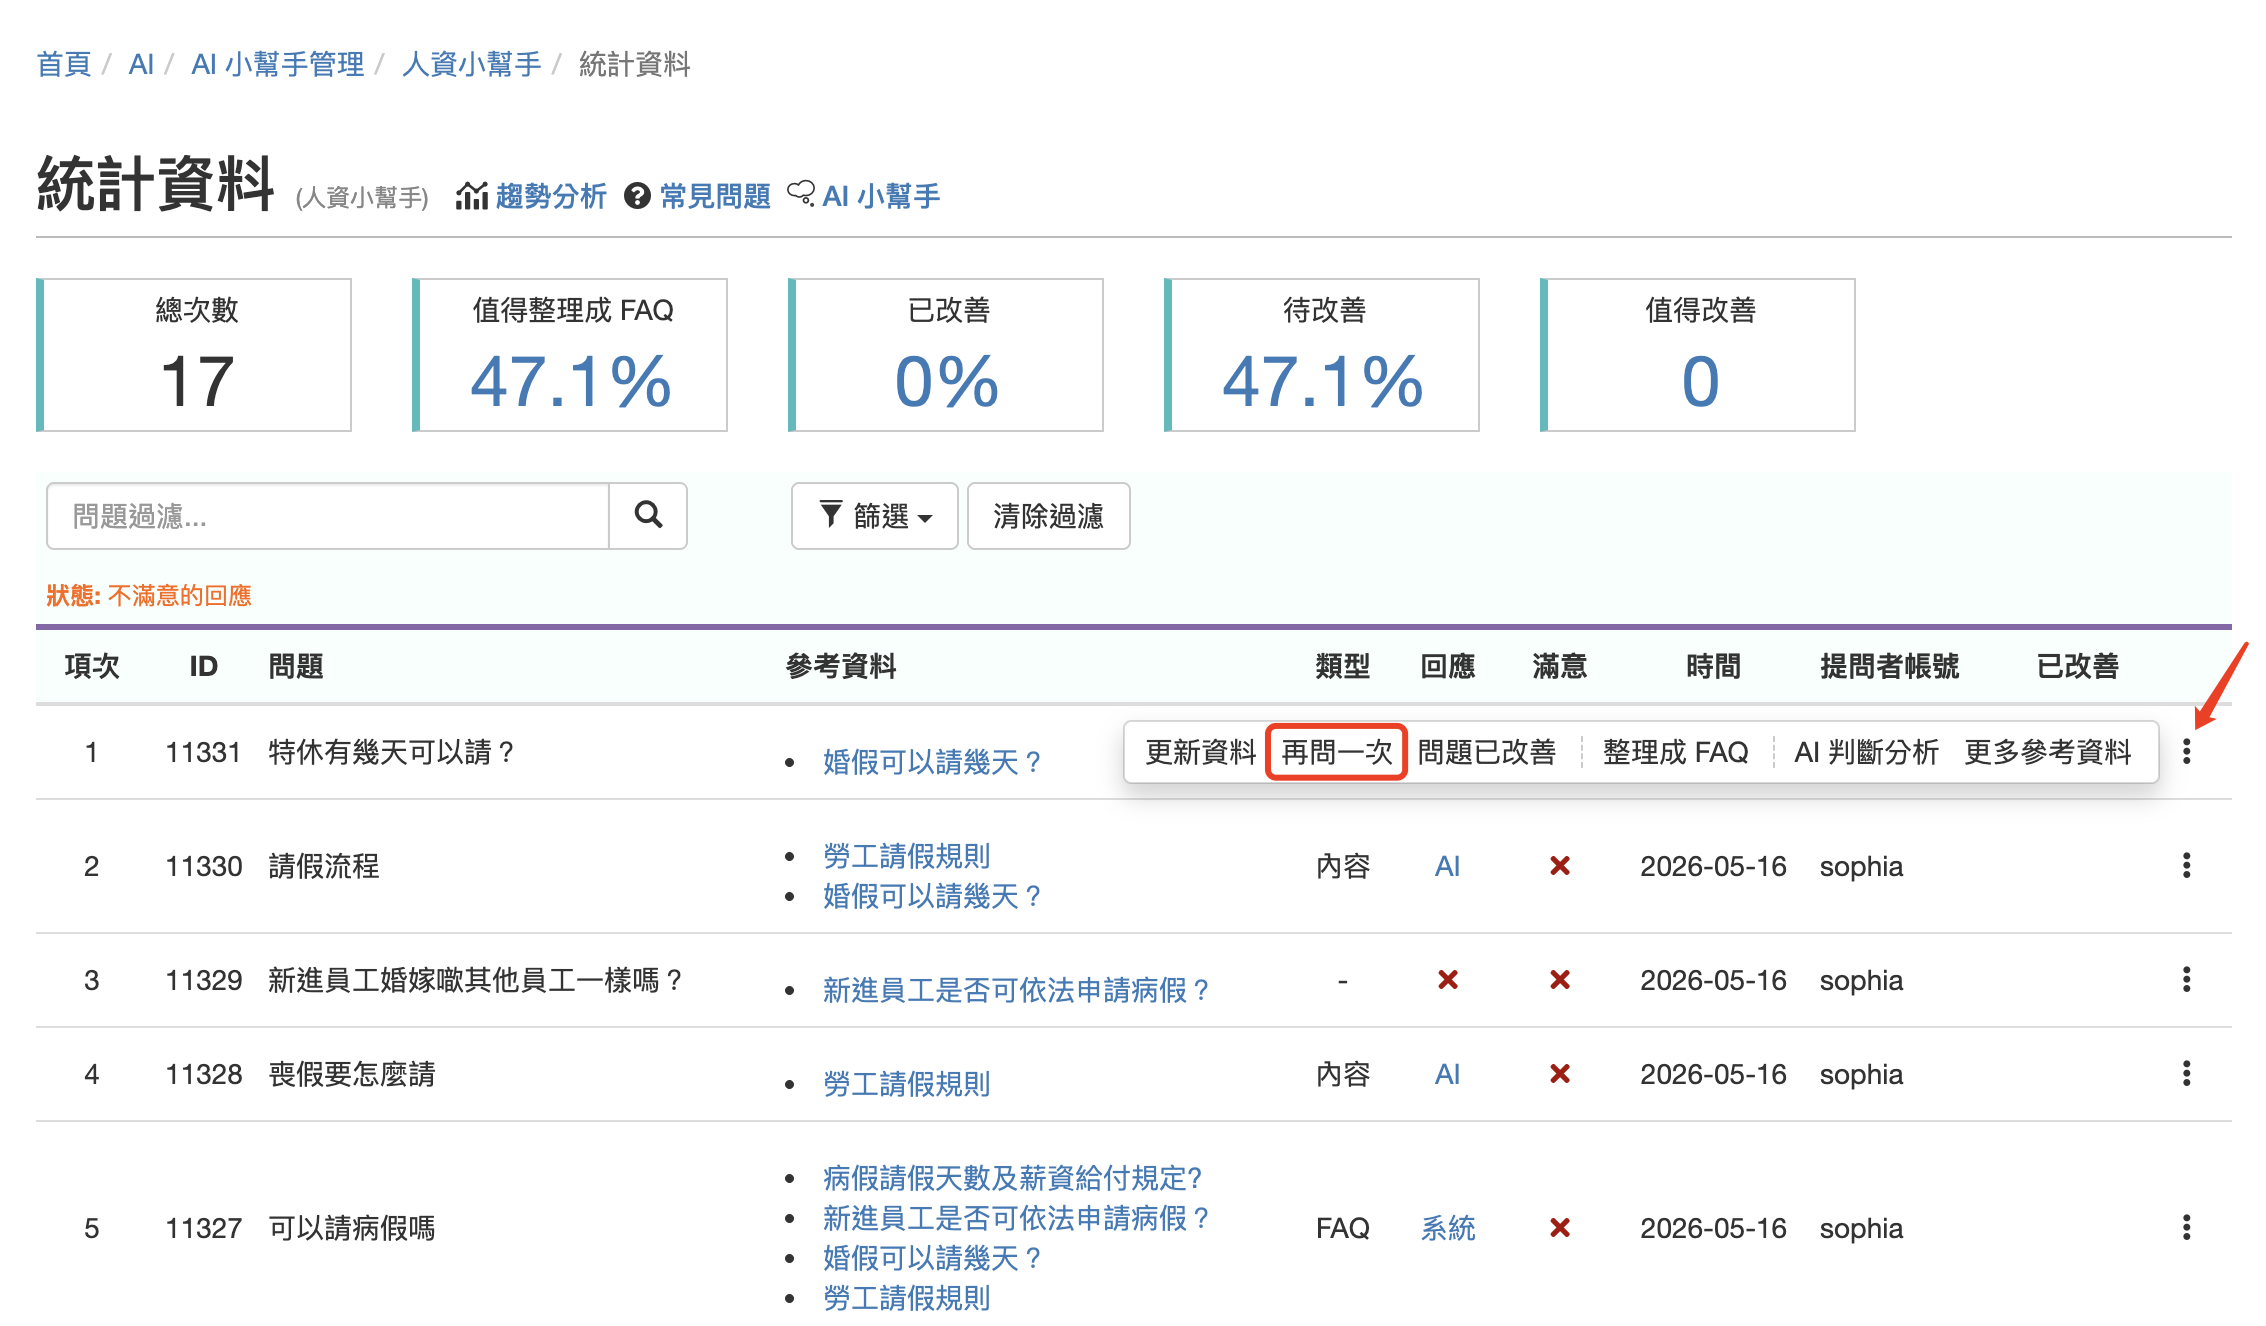Open 趨勢分析 trend chart link
This screenshot has width=2266, height=1326.
tap(531, 196)
